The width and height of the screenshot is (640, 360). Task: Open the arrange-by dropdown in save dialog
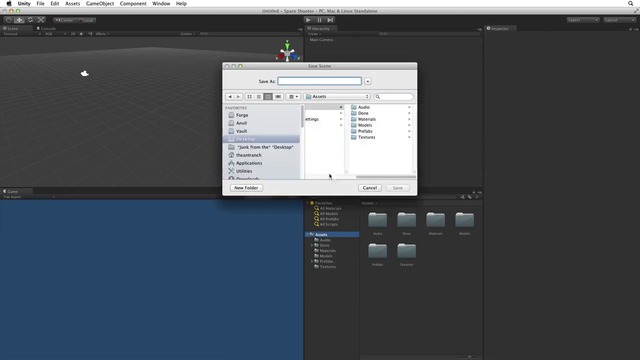[293, 97]
